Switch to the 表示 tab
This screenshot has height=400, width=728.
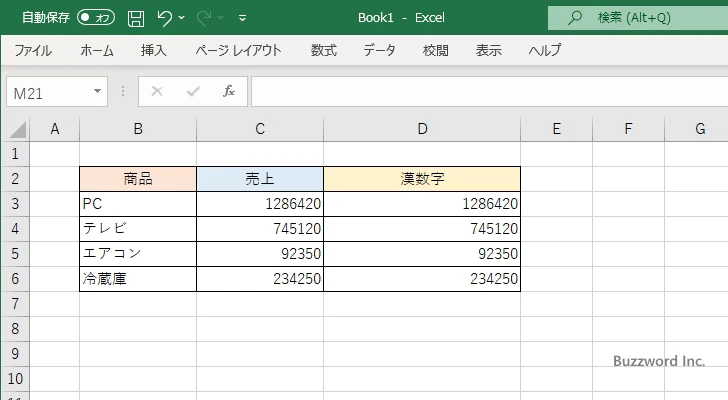point(488,50)
